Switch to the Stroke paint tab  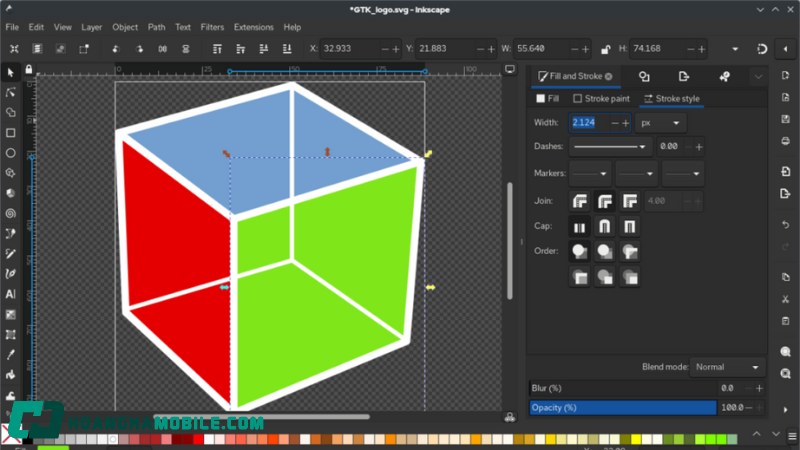tap(601, 99)
